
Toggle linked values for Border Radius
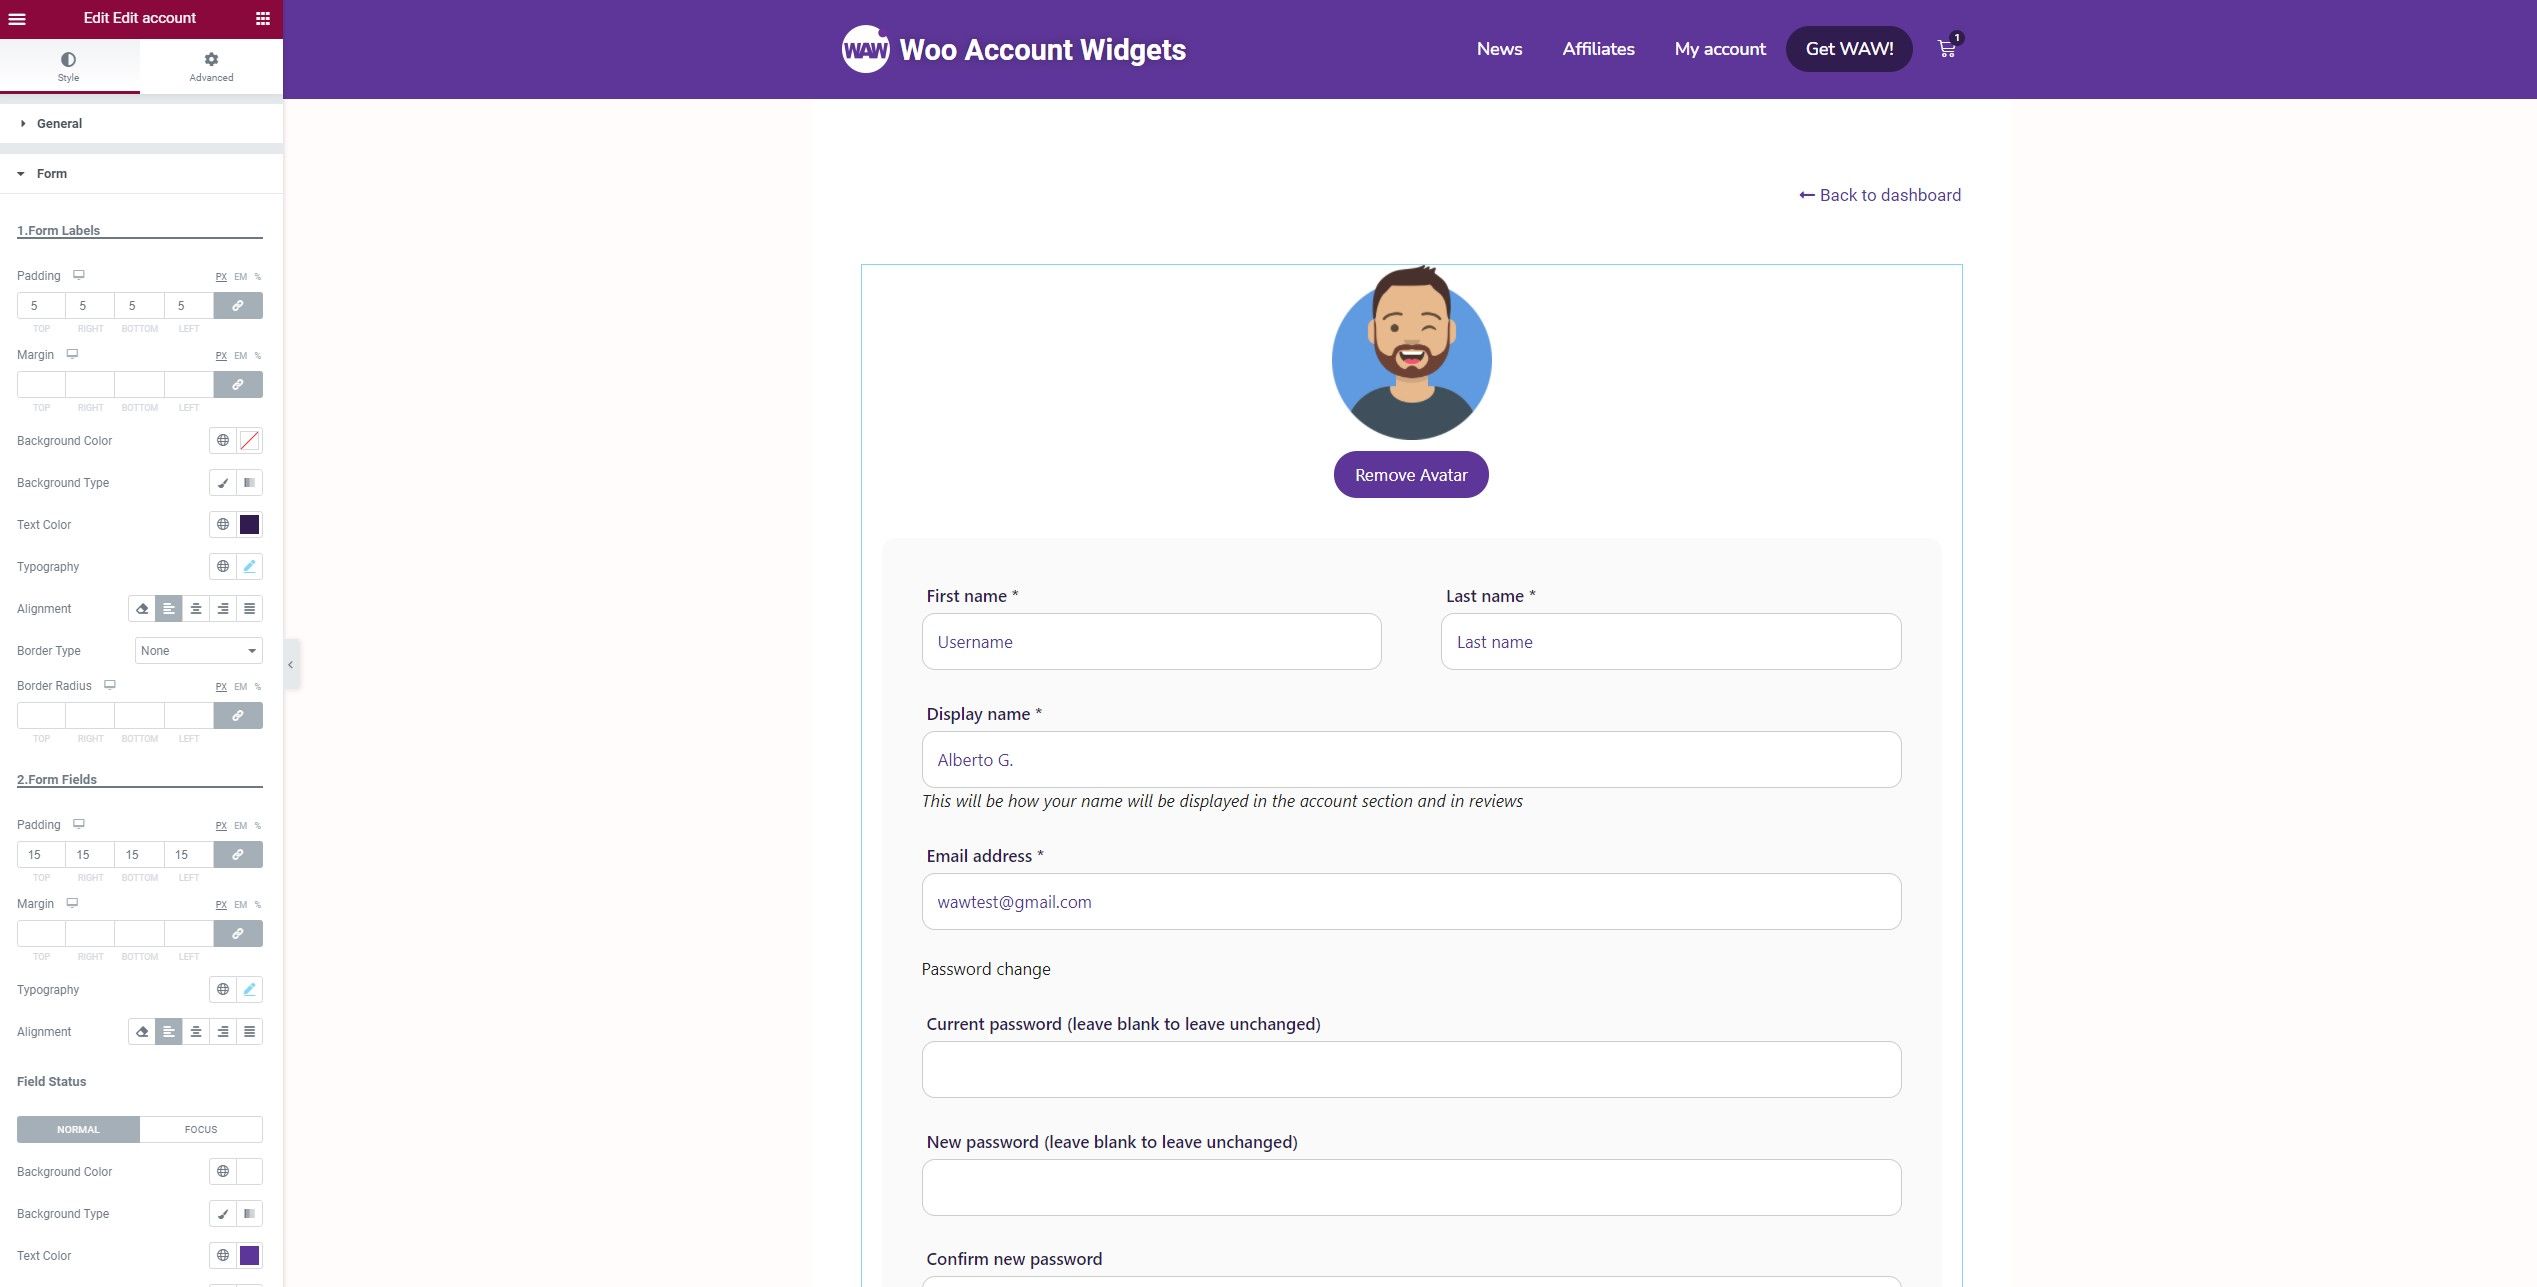tap(238, 715)
